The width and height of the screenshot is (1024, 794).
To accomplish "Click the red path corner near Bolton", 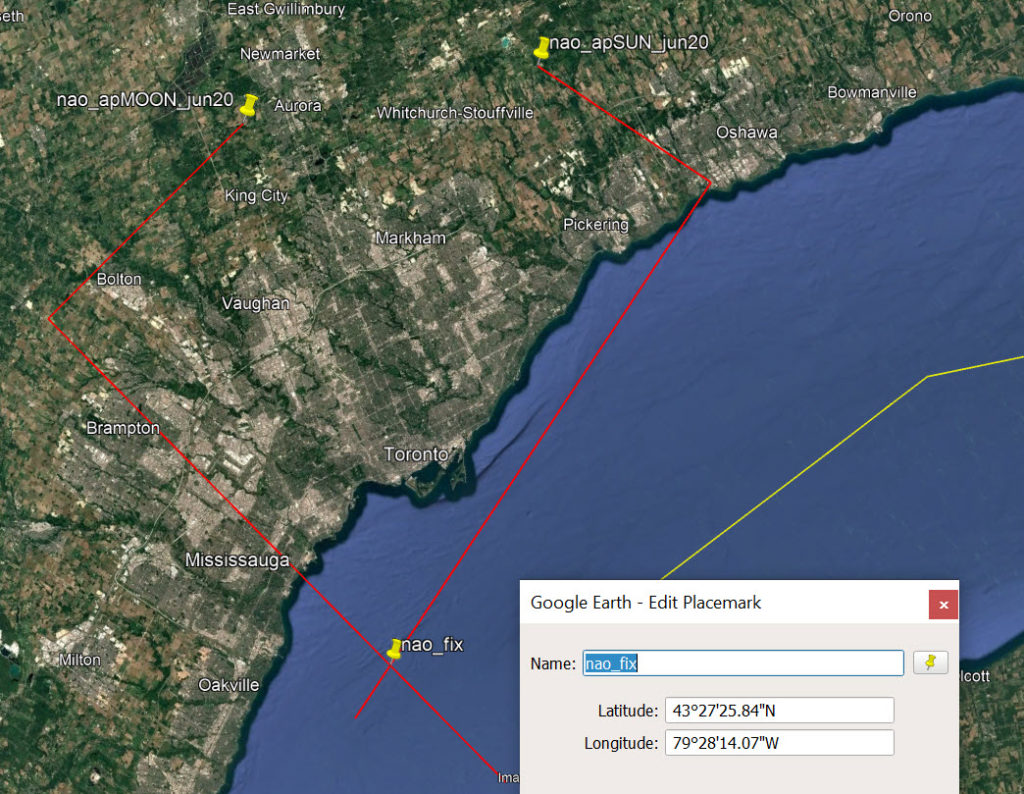I will (49, 319).
